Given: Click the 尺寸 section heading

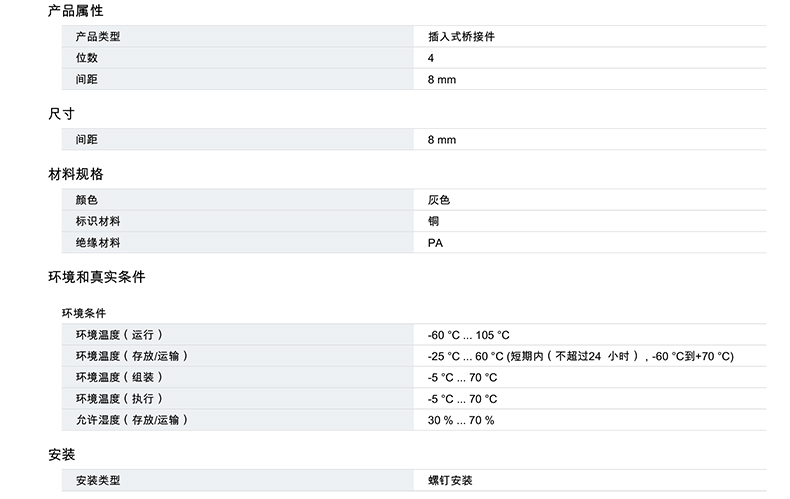Looking at the screenshot, I should [61, 113].
